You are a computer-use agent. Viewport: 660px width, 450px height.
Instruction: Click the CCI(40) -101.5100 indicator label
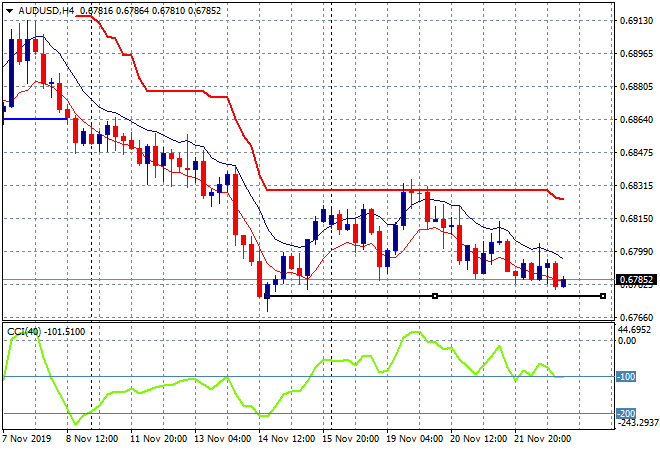coord(46,332)
